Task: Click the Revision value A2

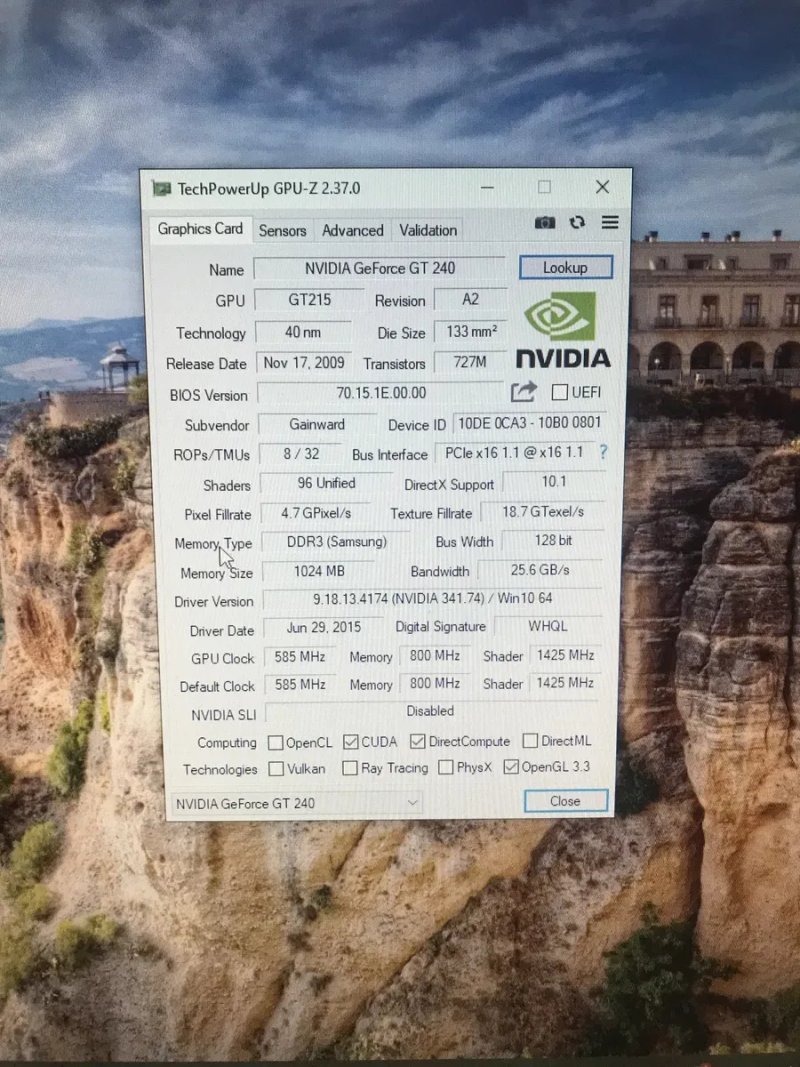Action: (x=470, y=299)
